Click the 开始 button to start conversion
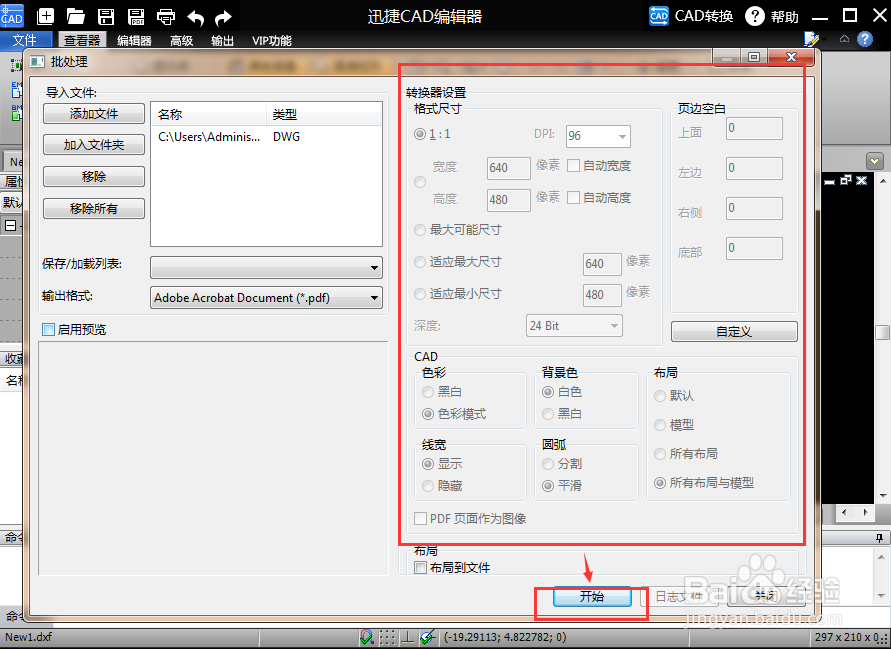Viewport: 891px width, 649px height. pyautogui.click(x=590, y=596)
